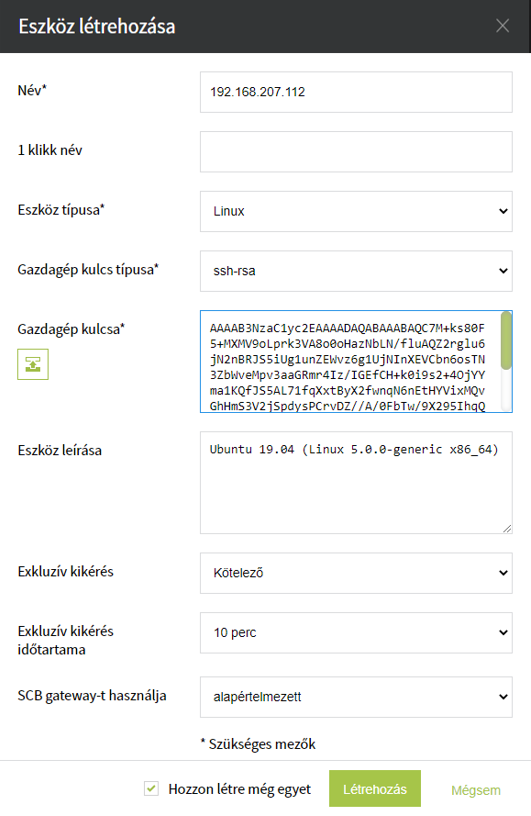Expand the Gazdagép kulcs típusa ssh-rsa dropdown
The image size is (531, 816).
(356, 271)
